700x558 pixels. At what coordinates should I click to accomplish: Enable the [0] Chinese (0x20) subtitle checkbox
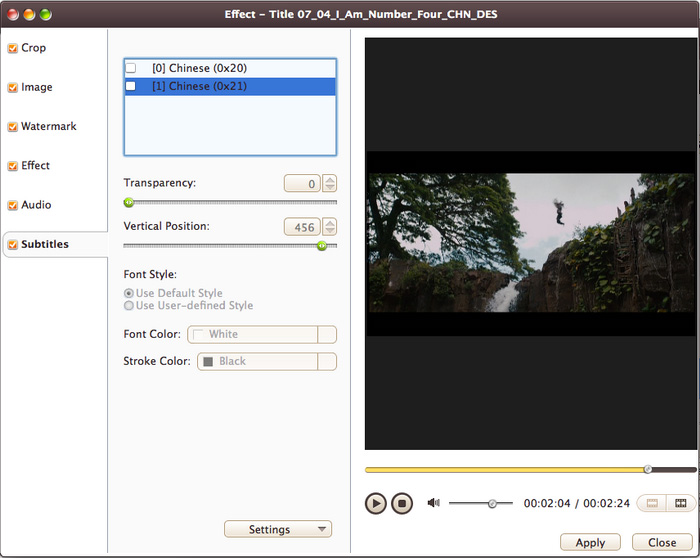pyautogui.click(x=130, y=68)
